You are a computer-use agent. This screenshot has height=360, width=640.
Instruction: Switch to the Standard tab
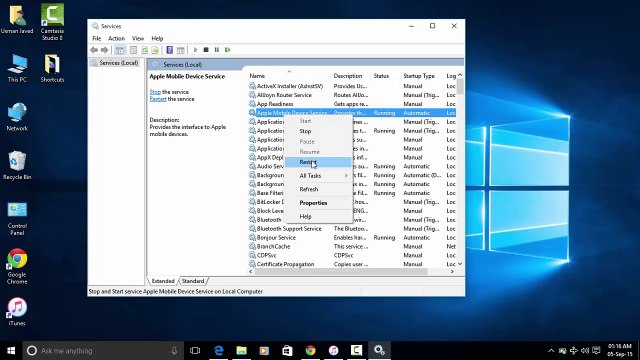coord(193,281)
